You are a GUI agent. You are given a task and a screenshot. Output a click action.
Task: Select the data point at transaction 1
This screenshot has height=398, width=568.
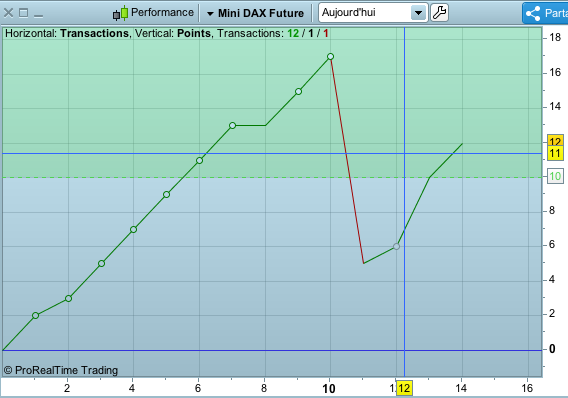tap(35, 315)
